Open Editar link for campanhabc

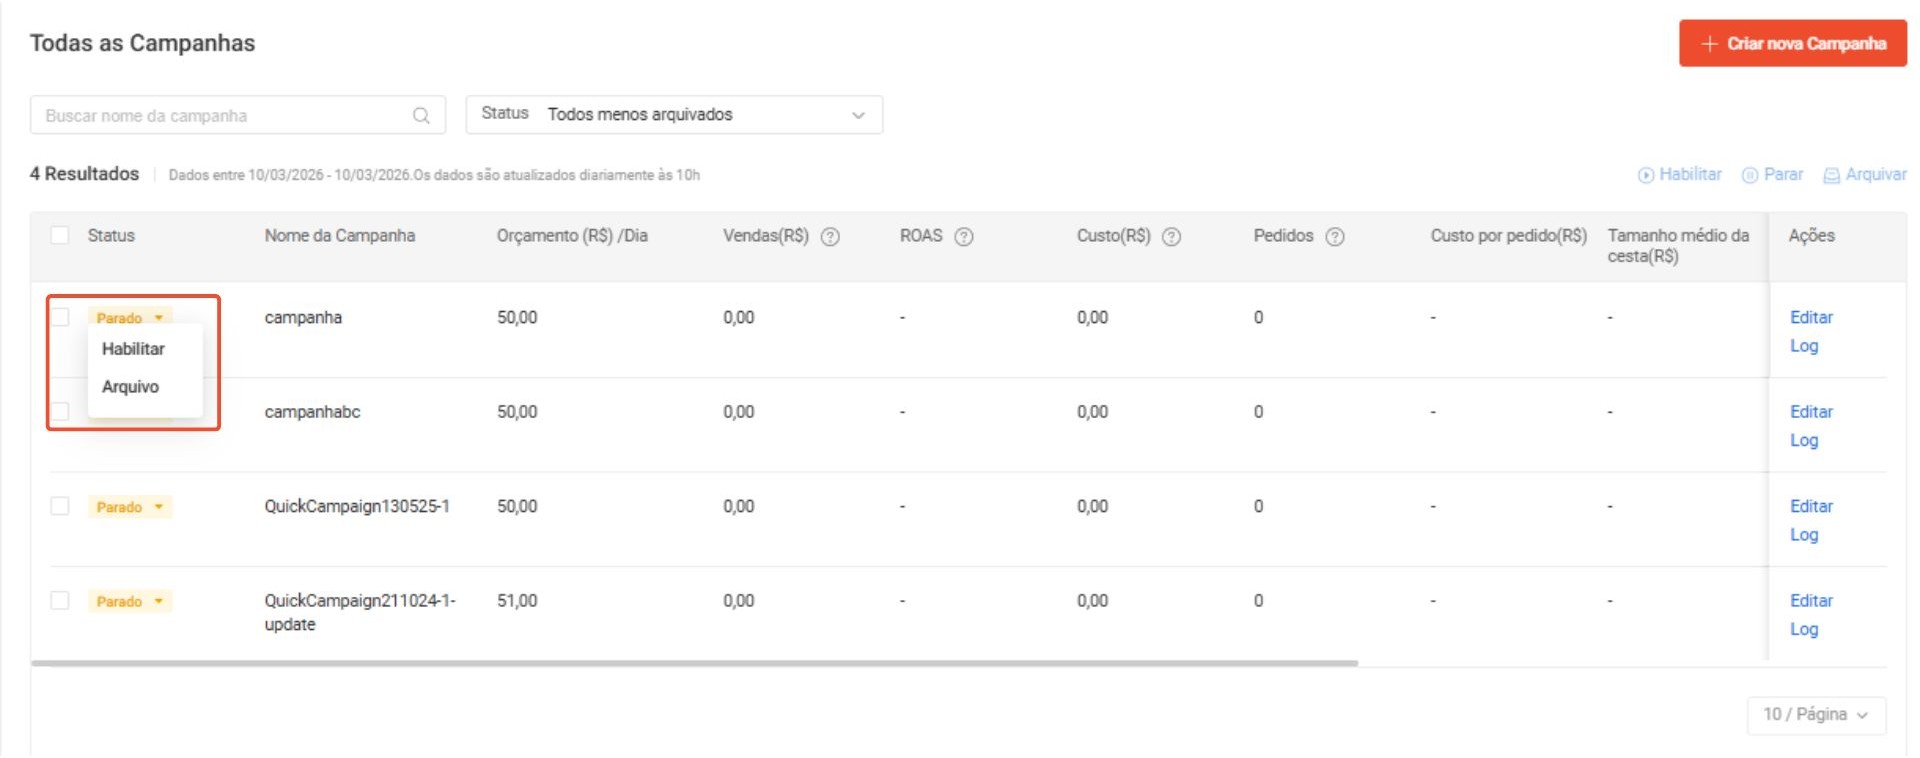pyautogui.click(x=1811, y=412)
